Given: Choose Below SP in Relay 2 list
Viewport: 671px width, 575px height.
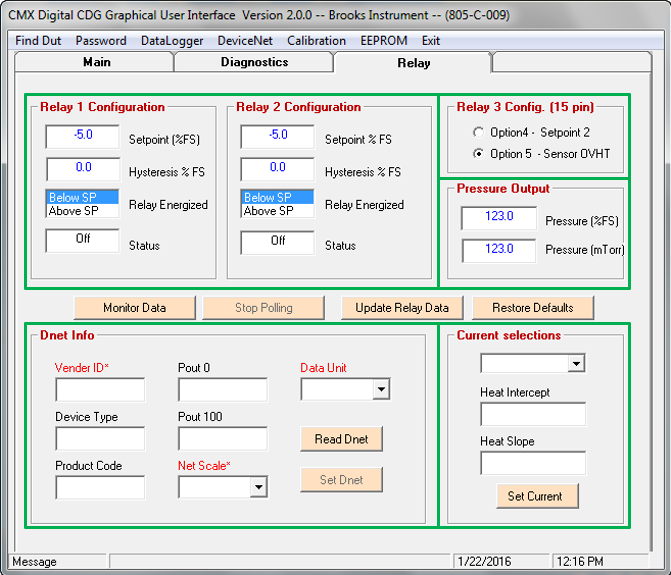Looking at the screenshot, I should [x=277, y=197].
